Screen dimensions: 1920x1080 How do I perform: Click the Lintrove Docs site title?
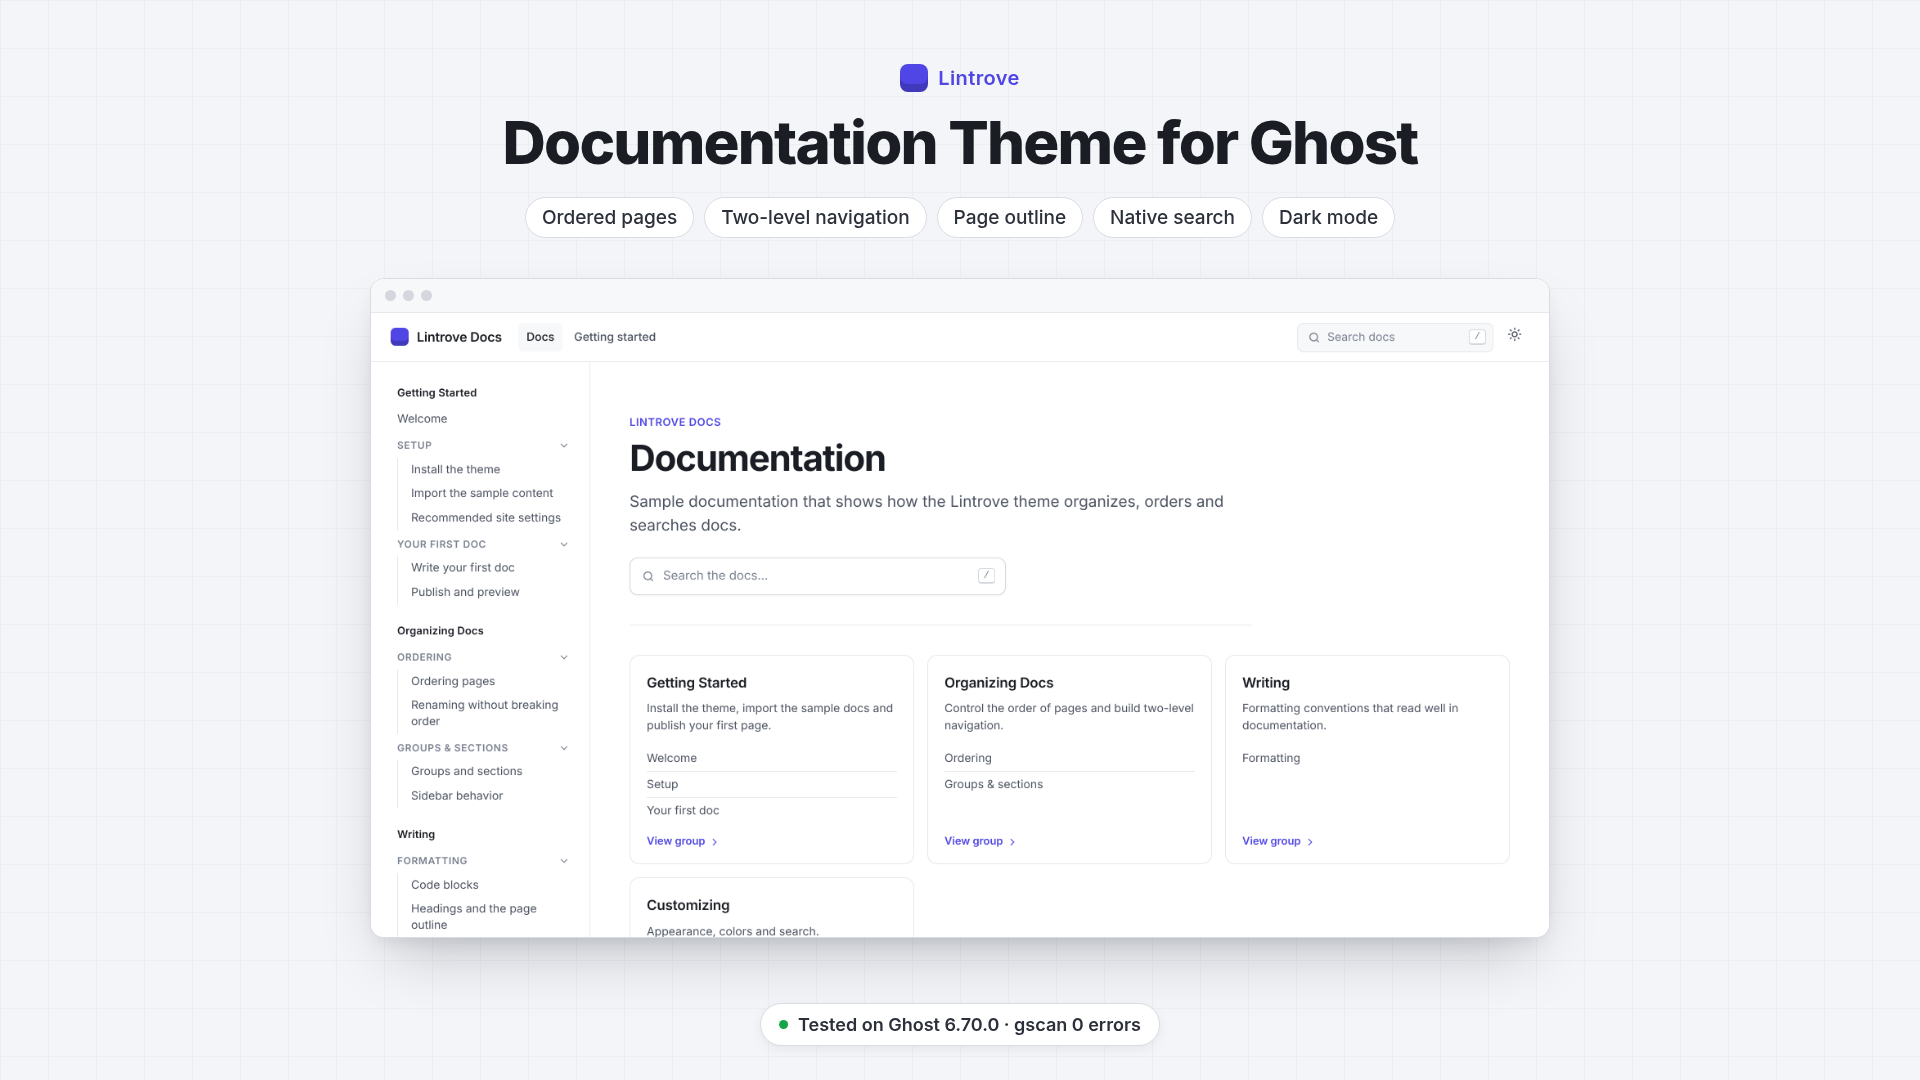click(x=459, y=337)
